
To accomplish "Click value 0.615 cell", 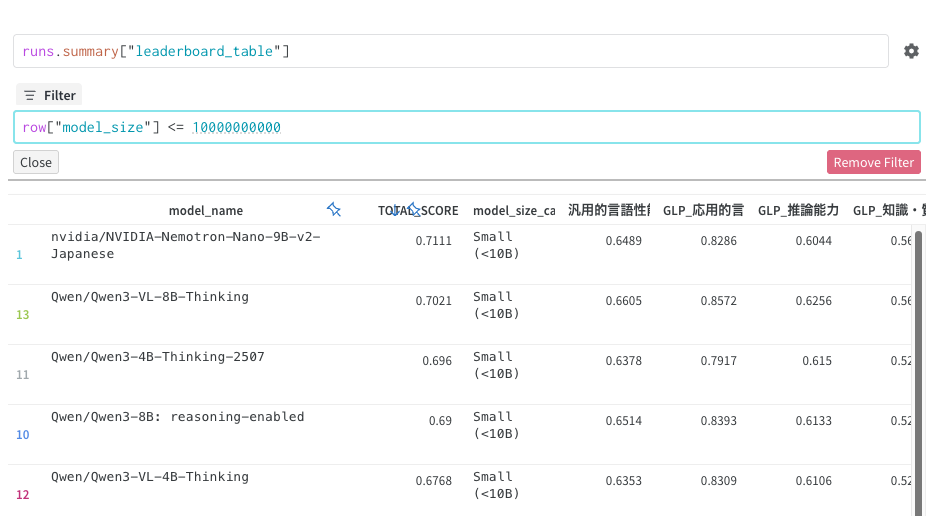I will pyautogui.click(x=817, y=361).
